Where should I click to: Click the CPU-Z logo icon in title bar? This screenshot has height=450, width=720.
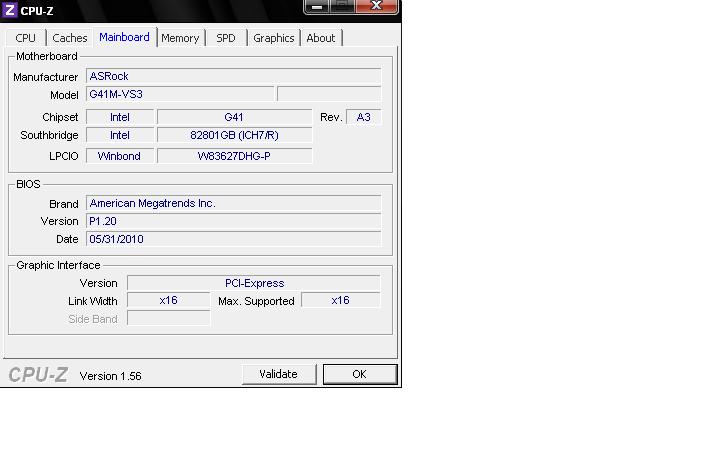(9, 10)
